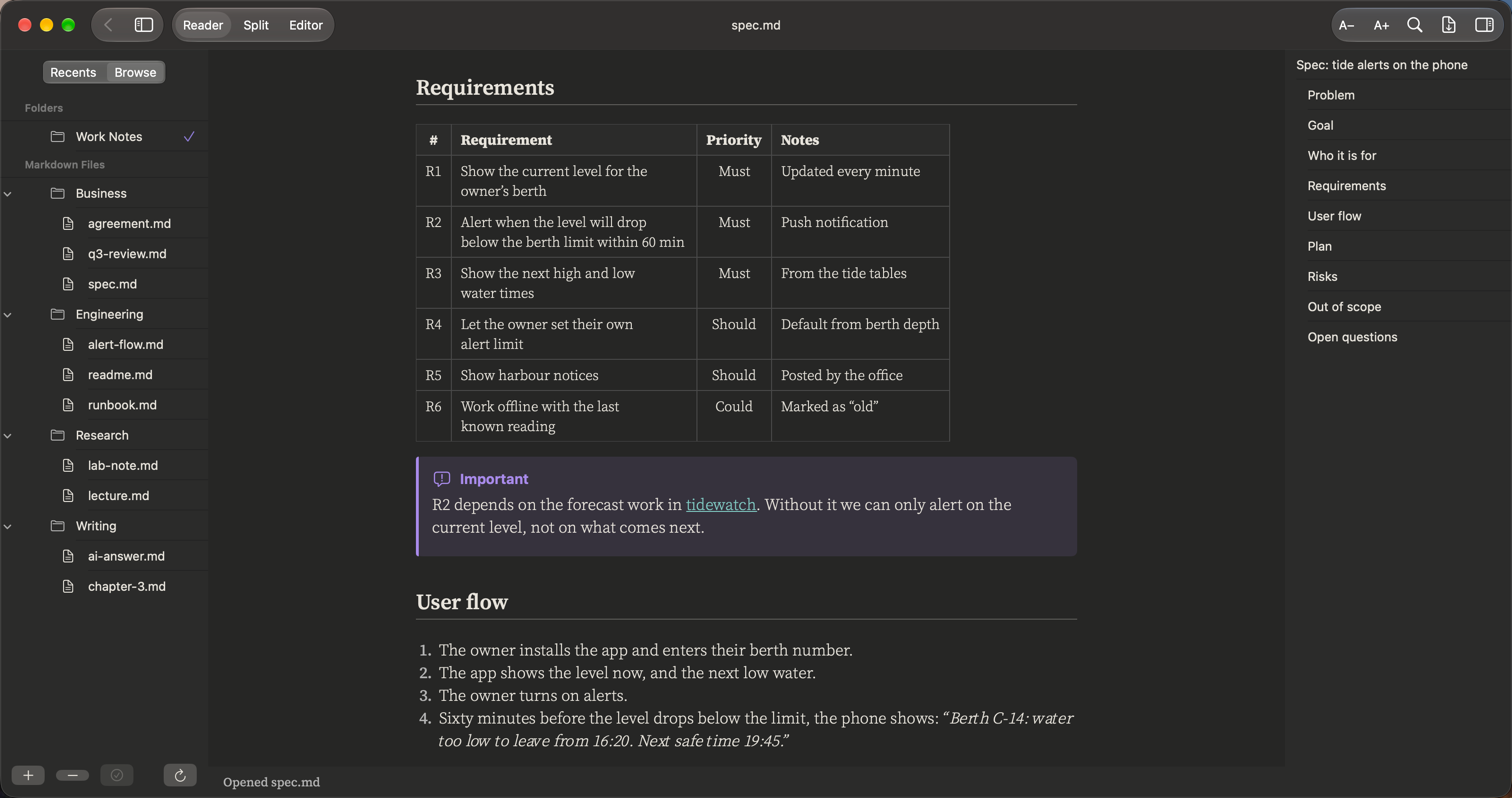Collapse the Research folder
Screen dimensions: 1512x798
[x=8, y=436]
